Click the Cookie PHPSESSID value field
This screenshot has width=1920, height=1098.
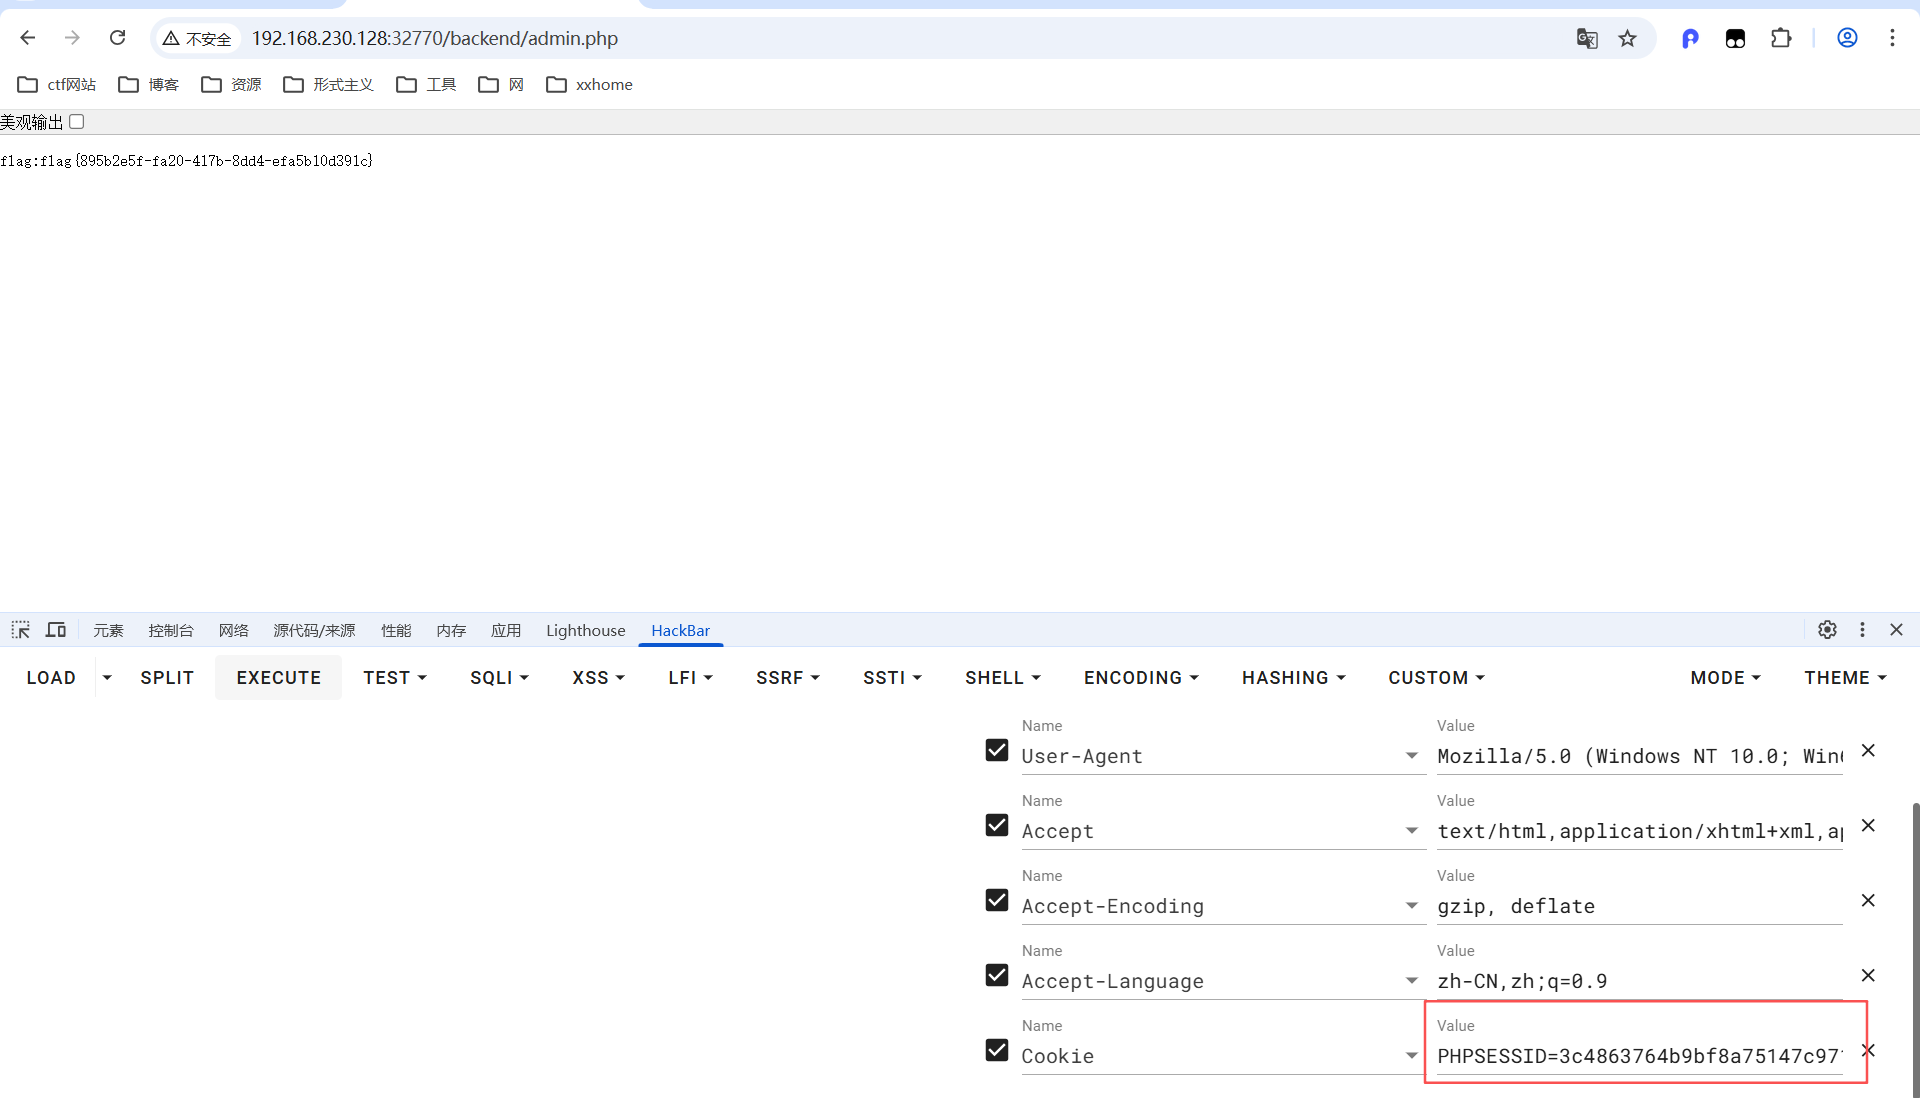[x=1639, y=1056]
